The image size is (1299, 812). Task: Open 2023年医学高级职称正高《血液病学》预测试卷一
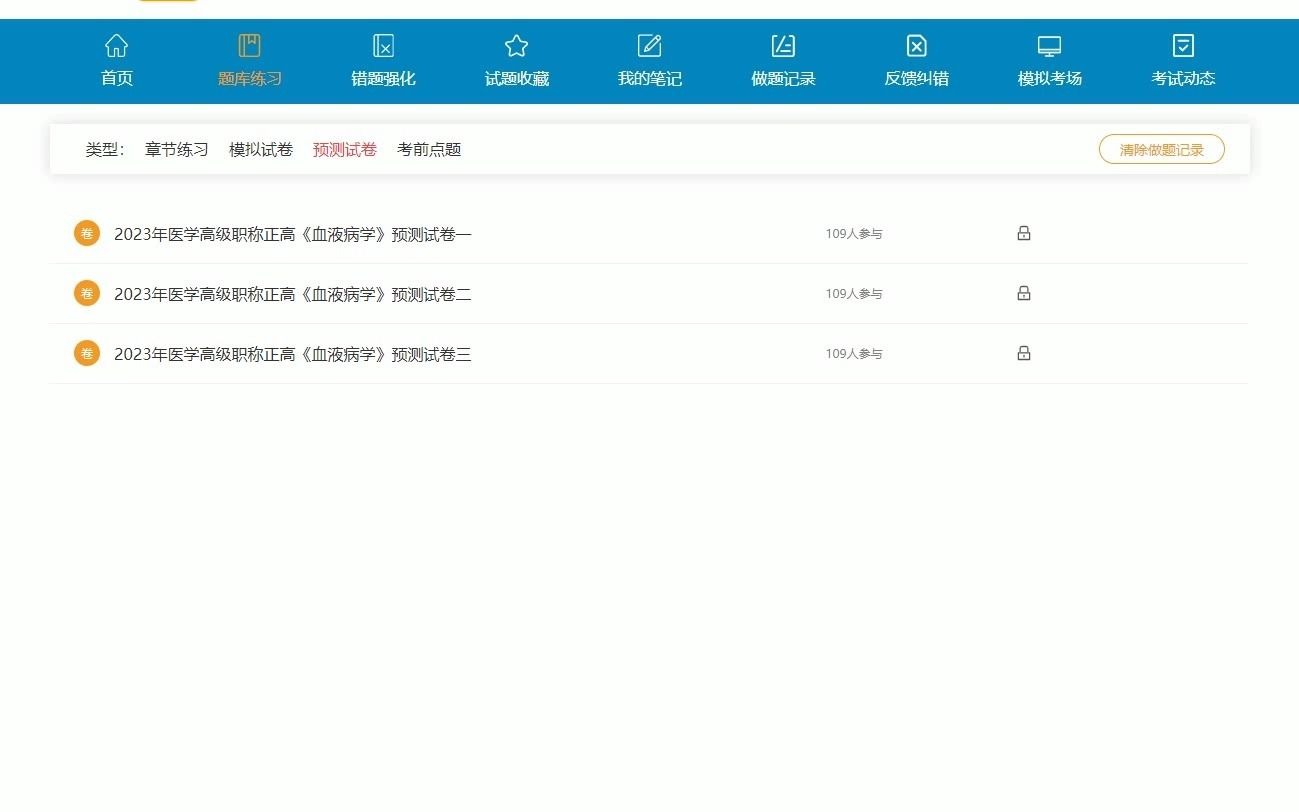pos(293,234)
